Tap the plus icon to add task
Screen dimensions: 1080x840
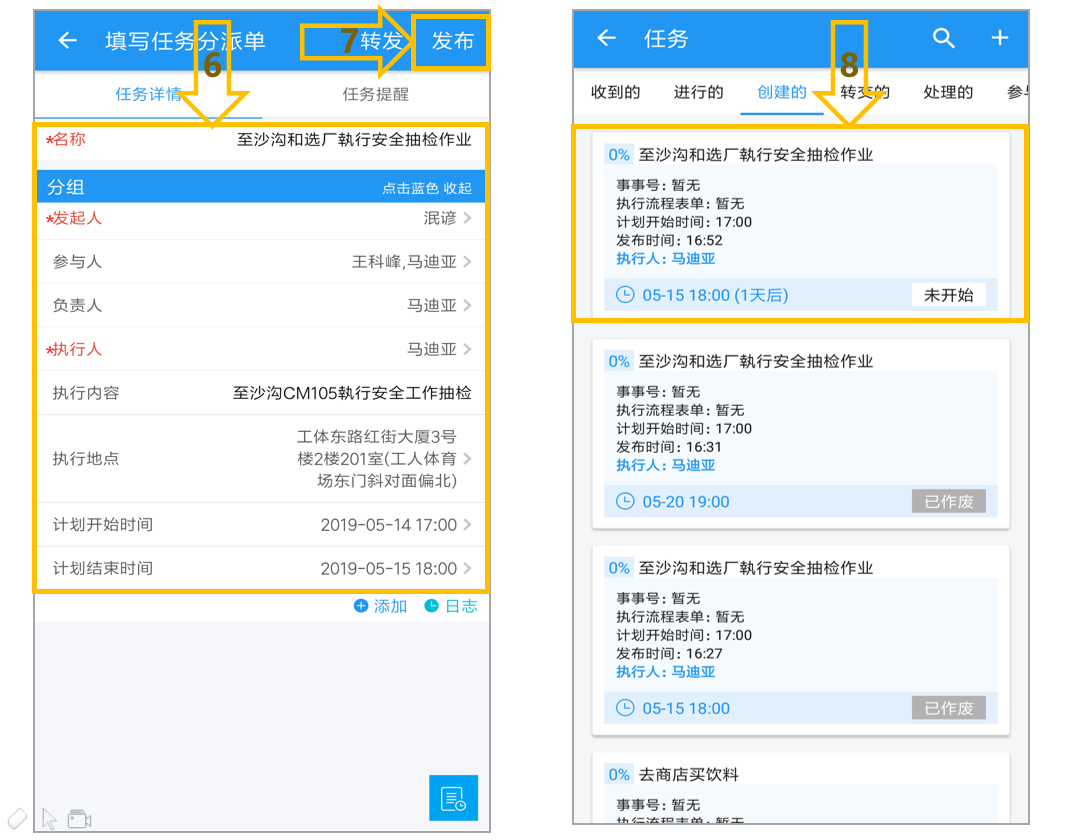pyautogui.click(x=999, y=38)
